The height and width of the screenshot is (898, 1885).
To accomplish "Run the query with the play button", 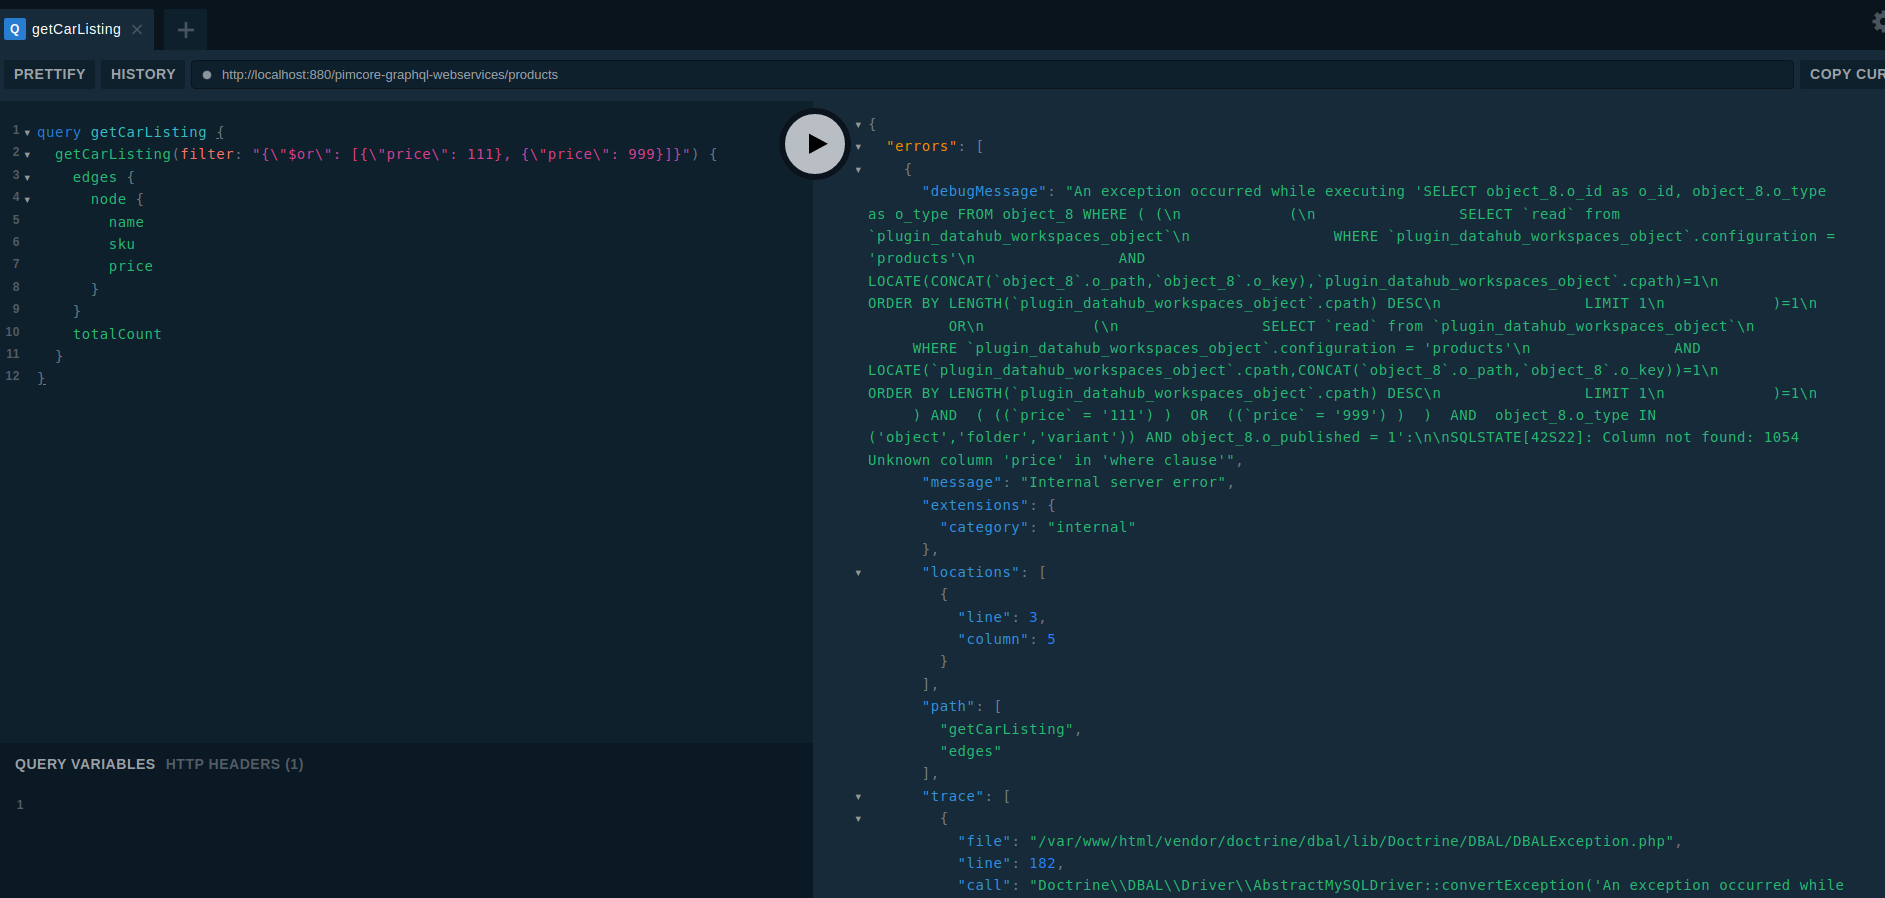I will click(x=815, y=144).
